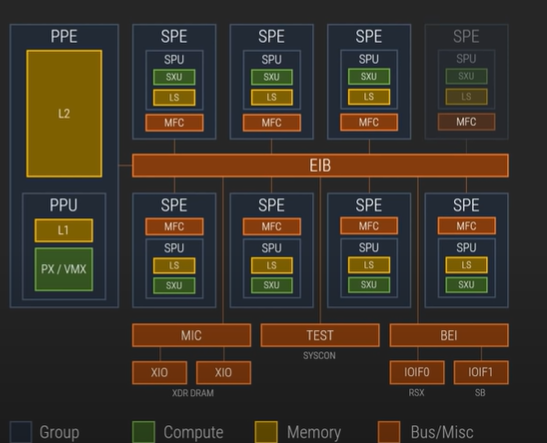Click the orange Bus/Misc legend swatch
This screenshot has height=443, width=547.
point(389,432)
